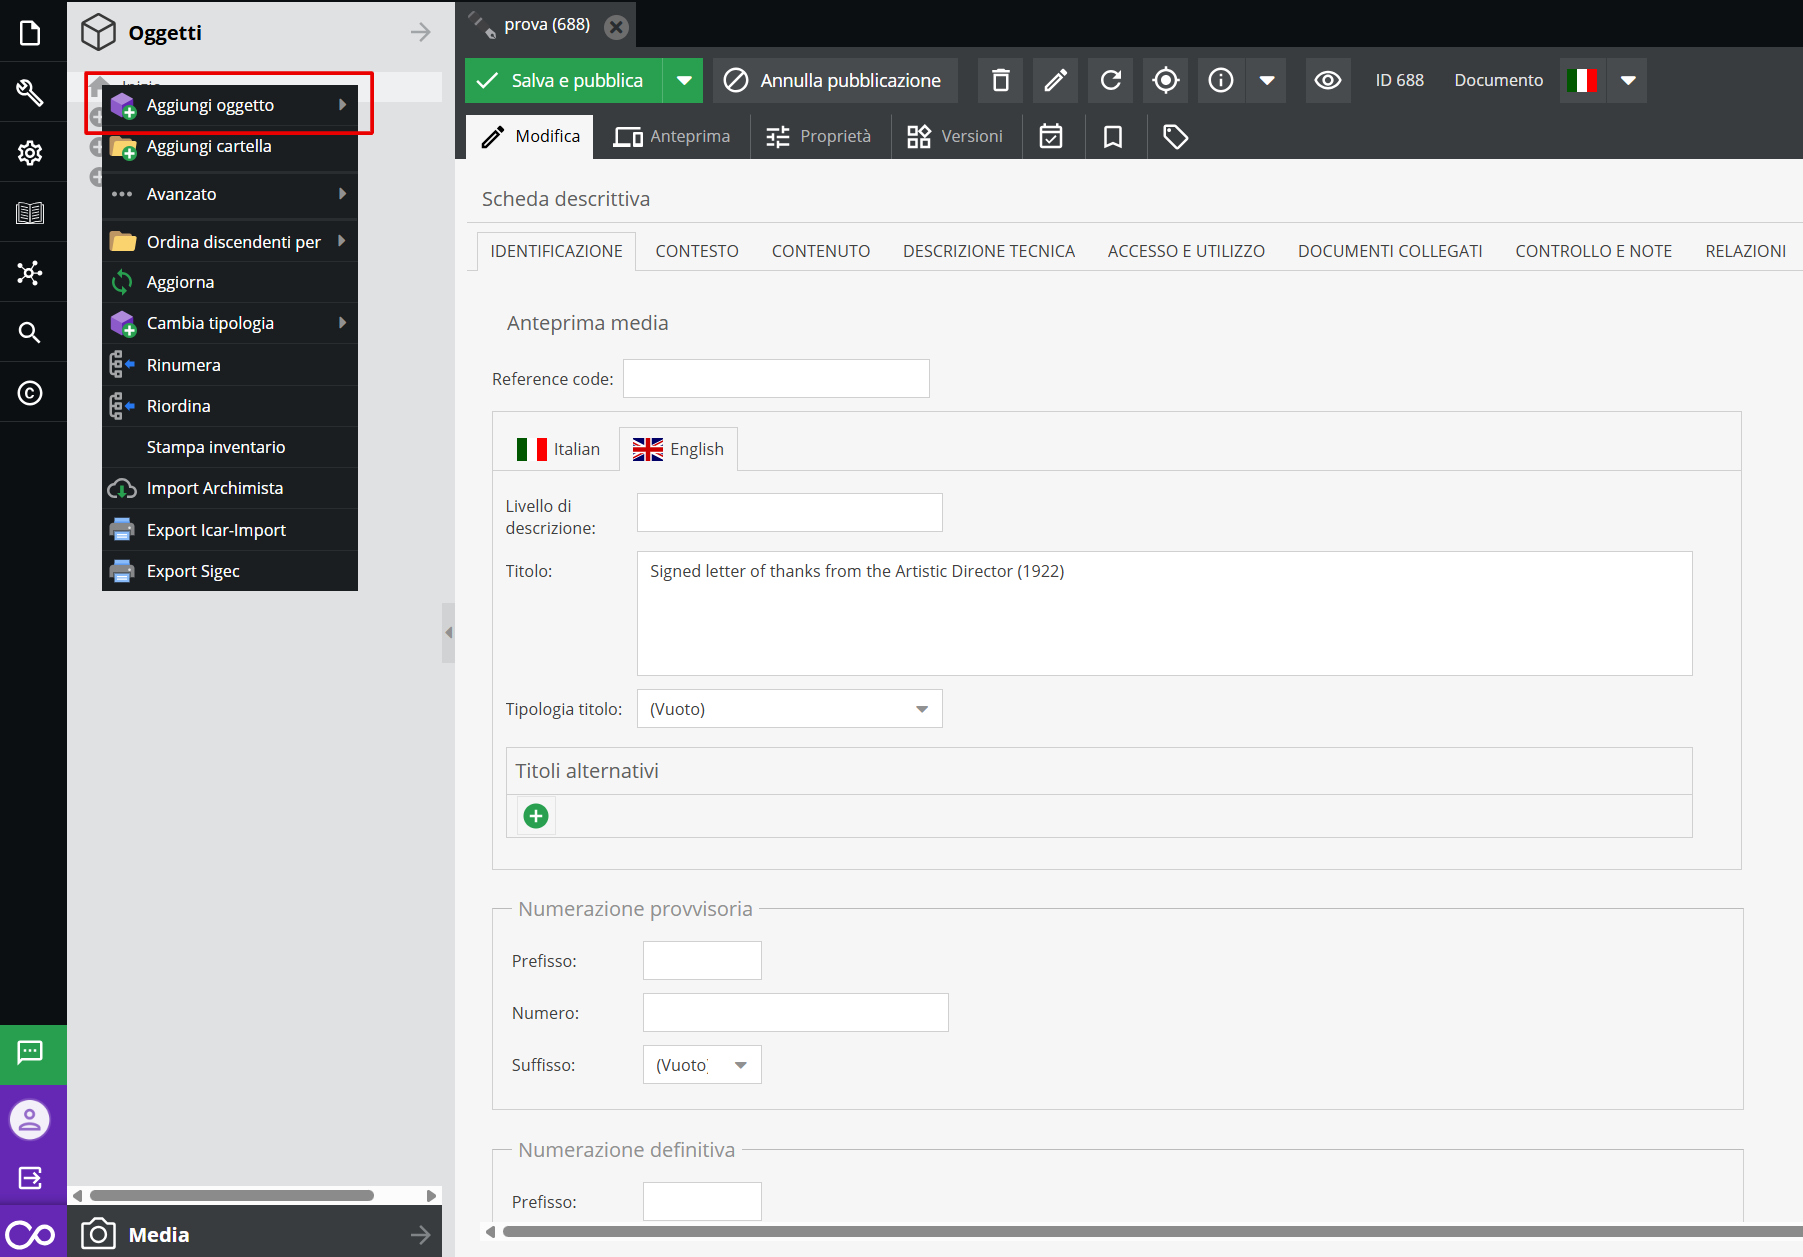Screen dimensions: 1803x1257
Task: Locate document in tree with target icon
Action: pos(1165,80)
